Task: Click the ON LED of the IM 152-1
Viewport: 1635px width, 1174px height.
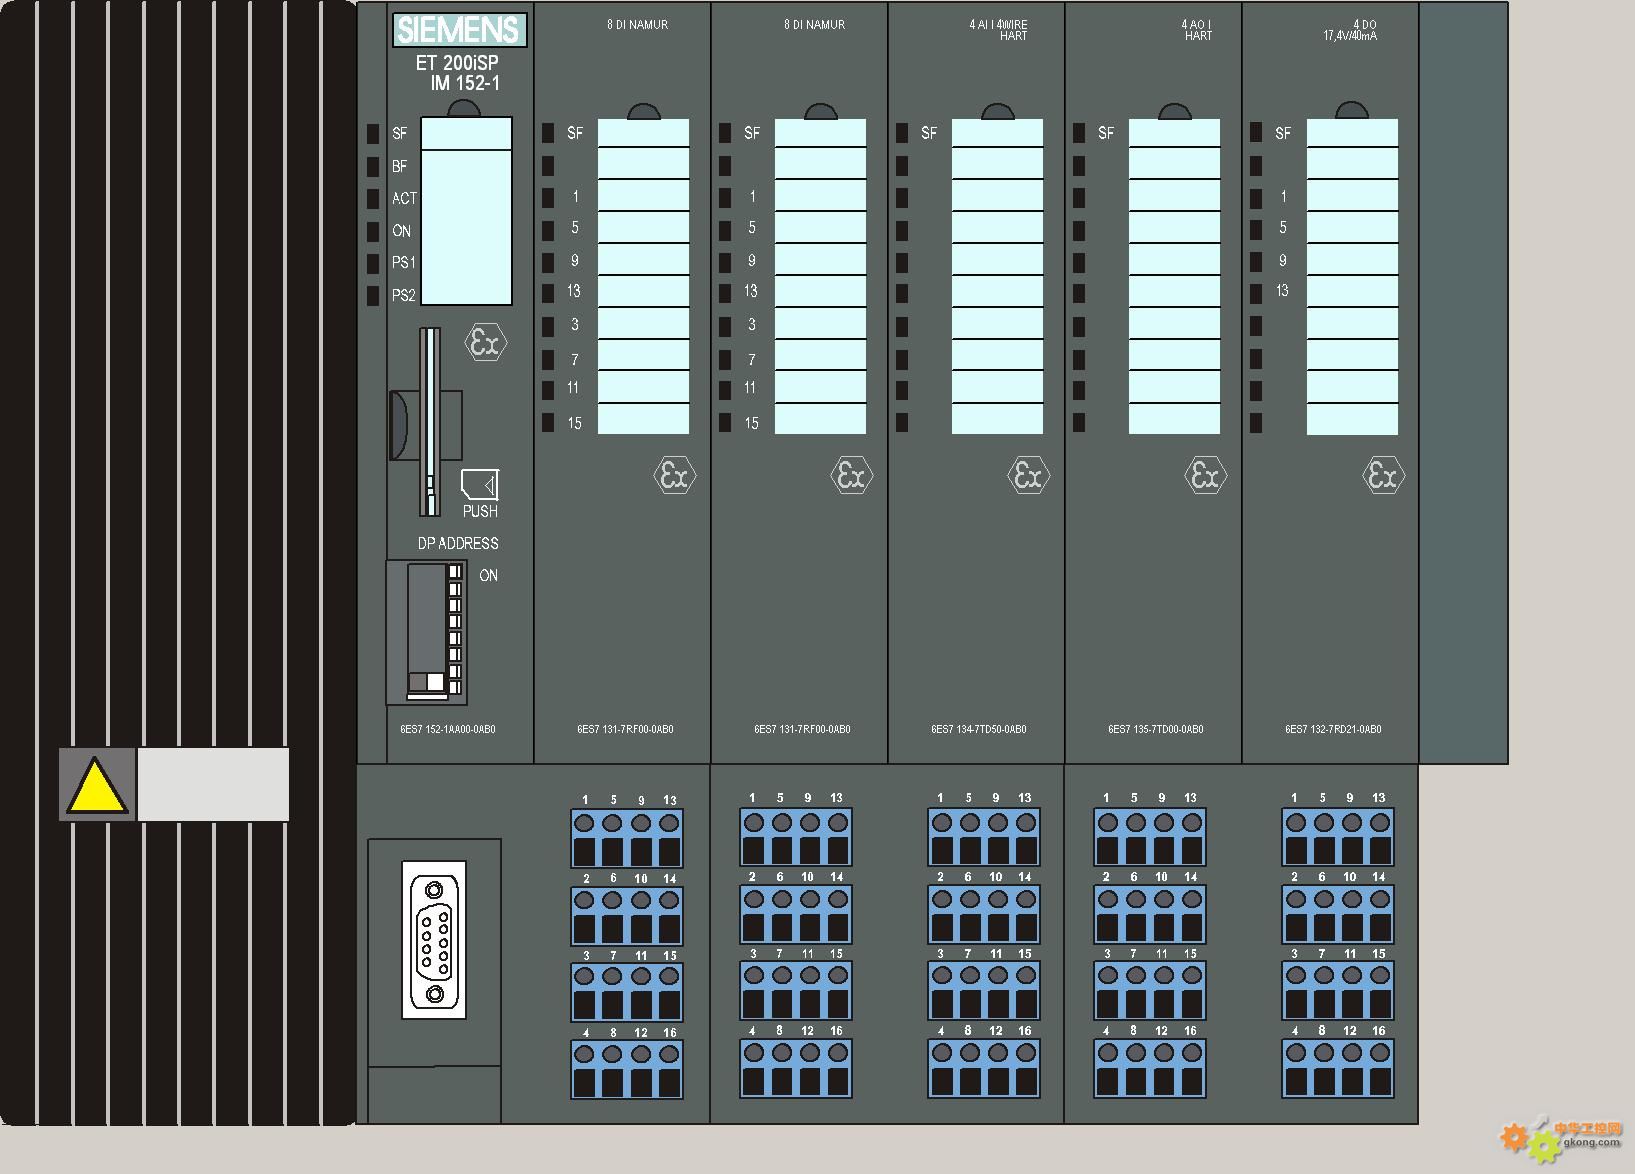Action: [373, 231]
